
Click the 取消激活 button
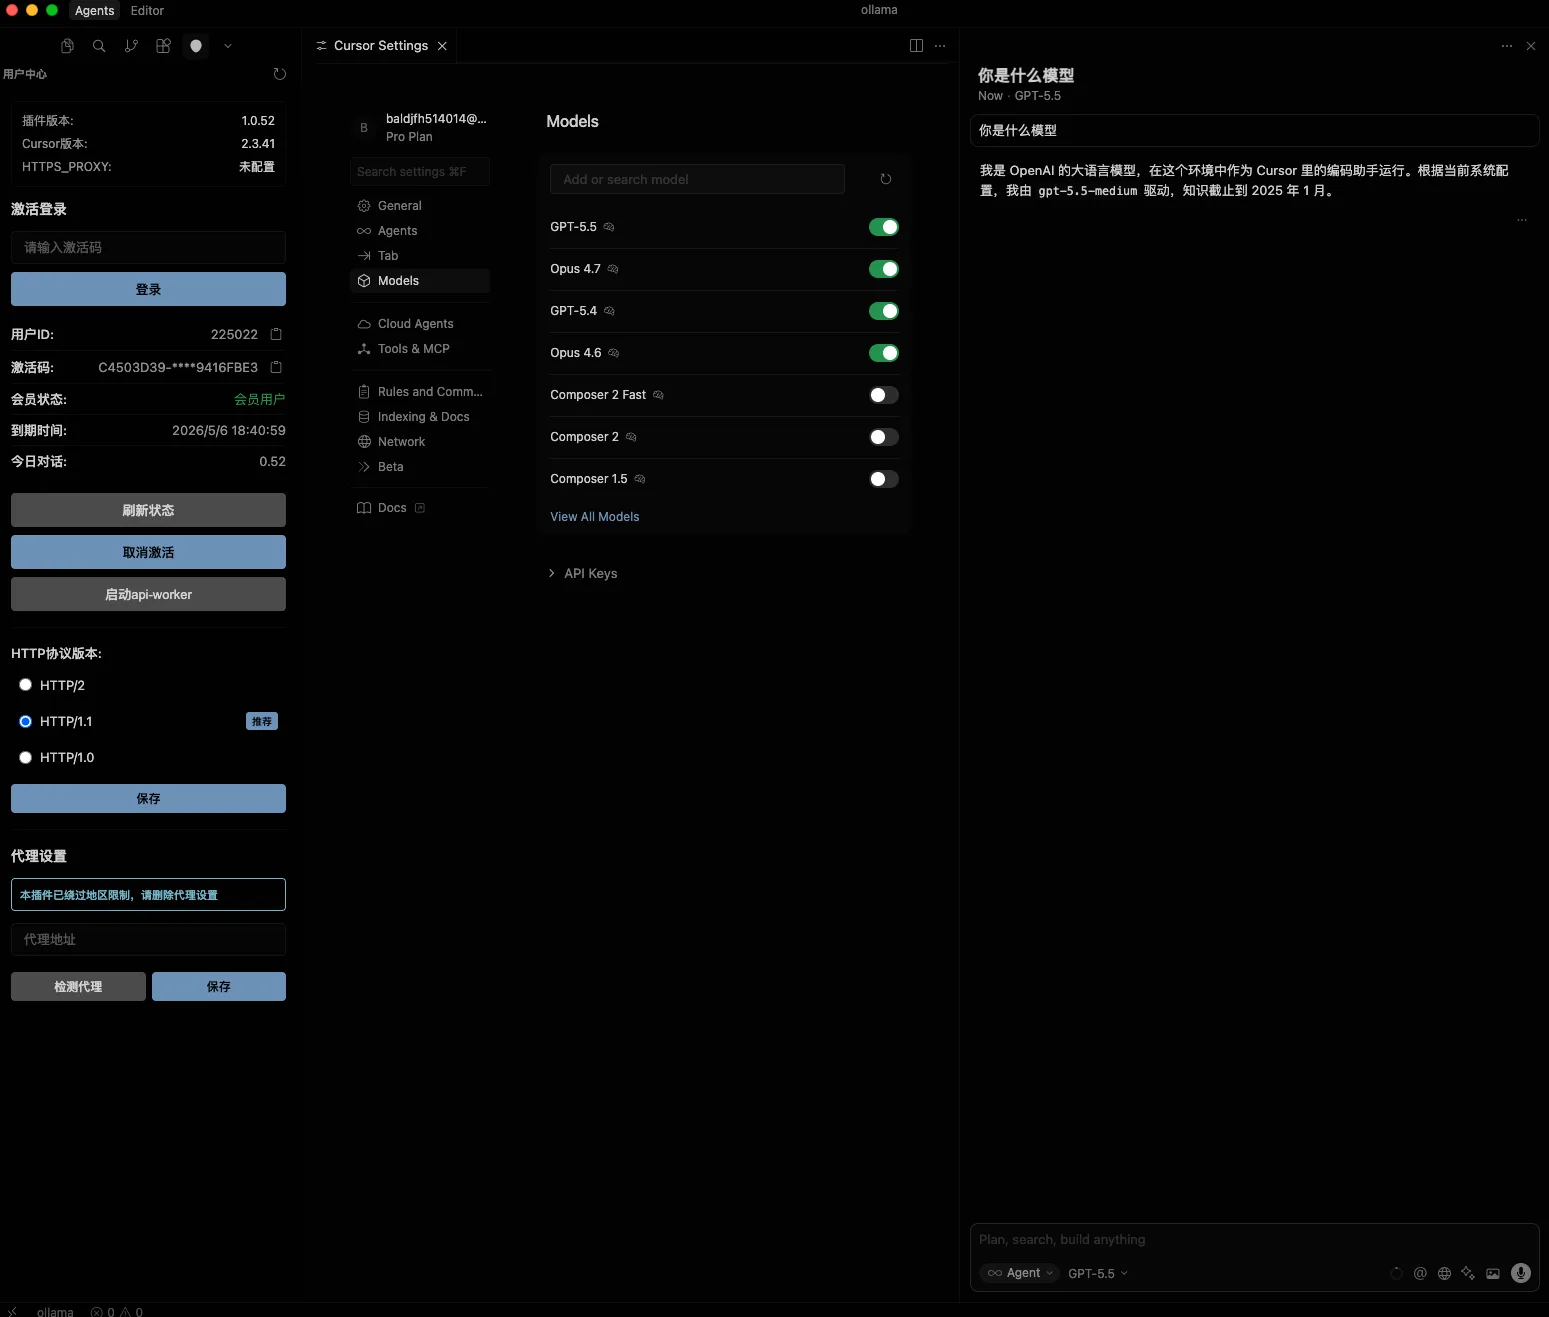(x=148, y=552)
